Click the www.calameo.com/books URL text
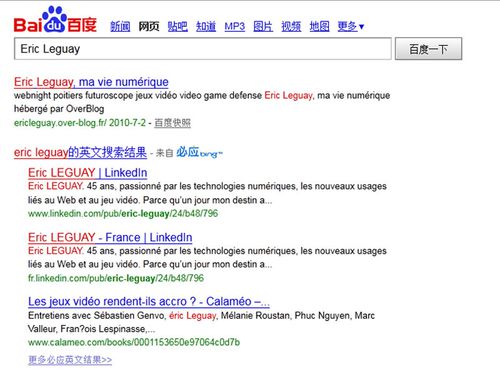Viewport: 500px width, 375px height. tap(134, 342)
